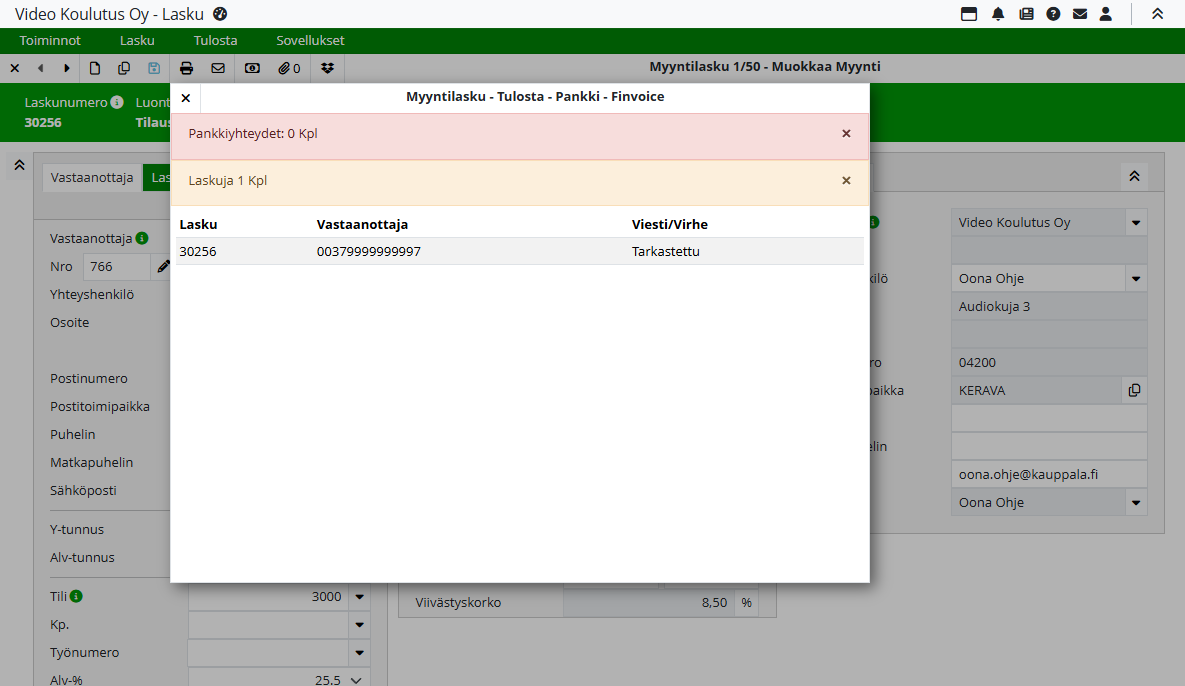Click the news icon in the top bar
Viewport: 1185px width, 686px height.
click(1026, 14)
